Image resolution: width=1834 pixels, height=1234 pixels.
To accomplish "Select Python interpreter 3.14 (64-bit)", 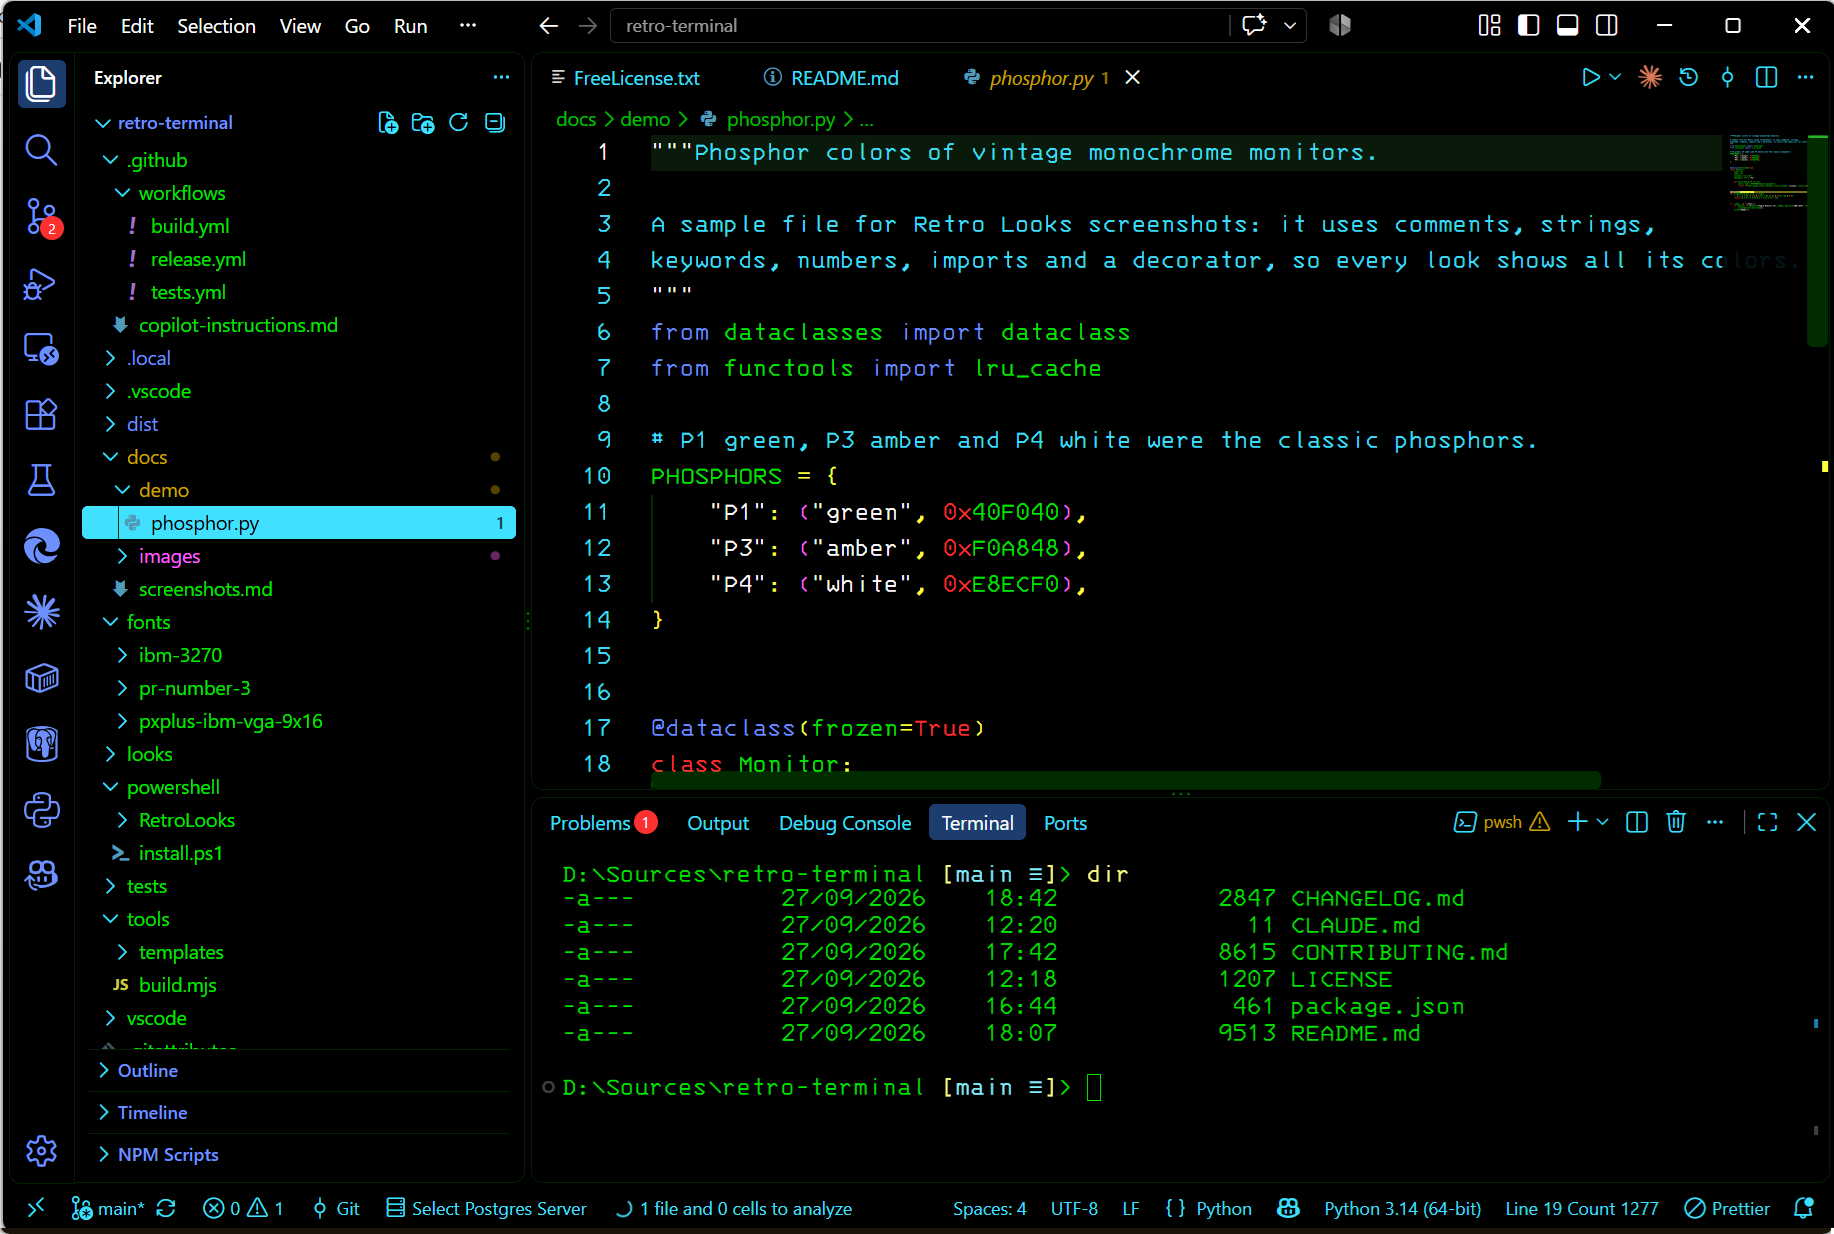I will tap(1402, 1208).
